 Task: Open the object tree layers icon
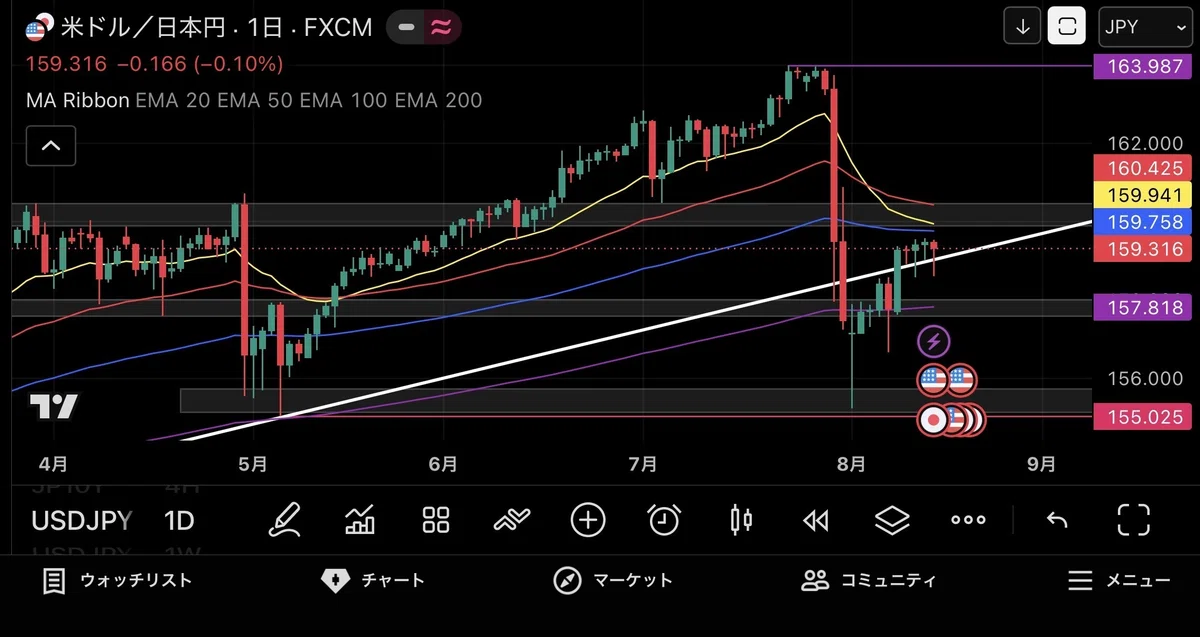[892, 520]
